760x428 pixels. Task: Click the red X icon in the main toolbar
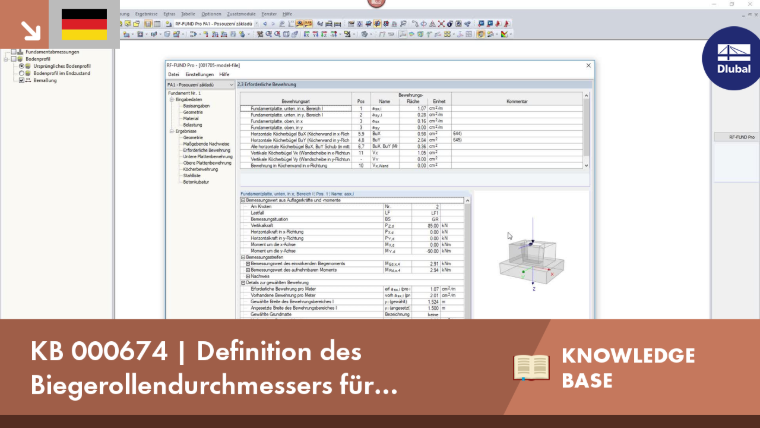click(x=441, y=23)
